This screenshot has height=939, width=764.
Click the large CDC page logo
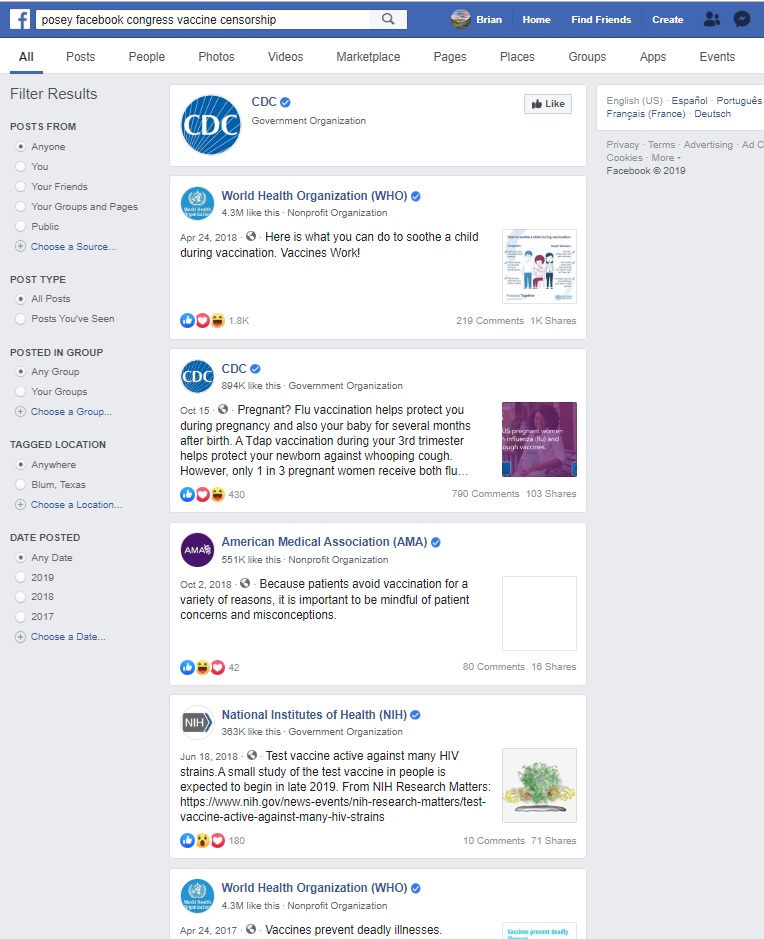click(x=211, y=125)
